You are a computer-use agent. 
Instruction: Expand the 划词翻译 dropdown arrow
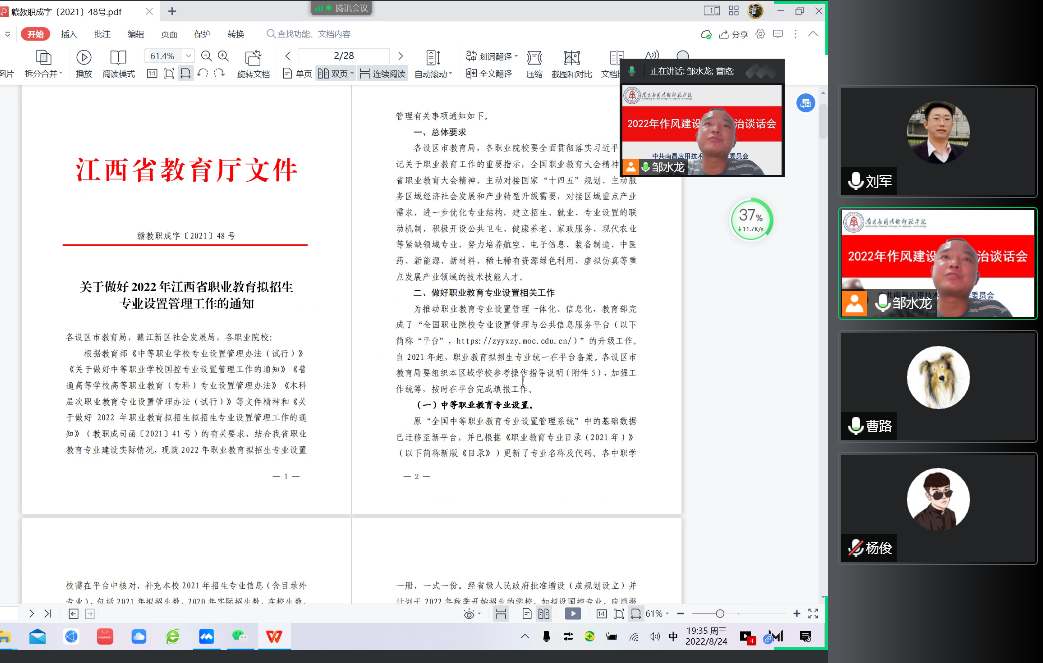coord(518,57)
